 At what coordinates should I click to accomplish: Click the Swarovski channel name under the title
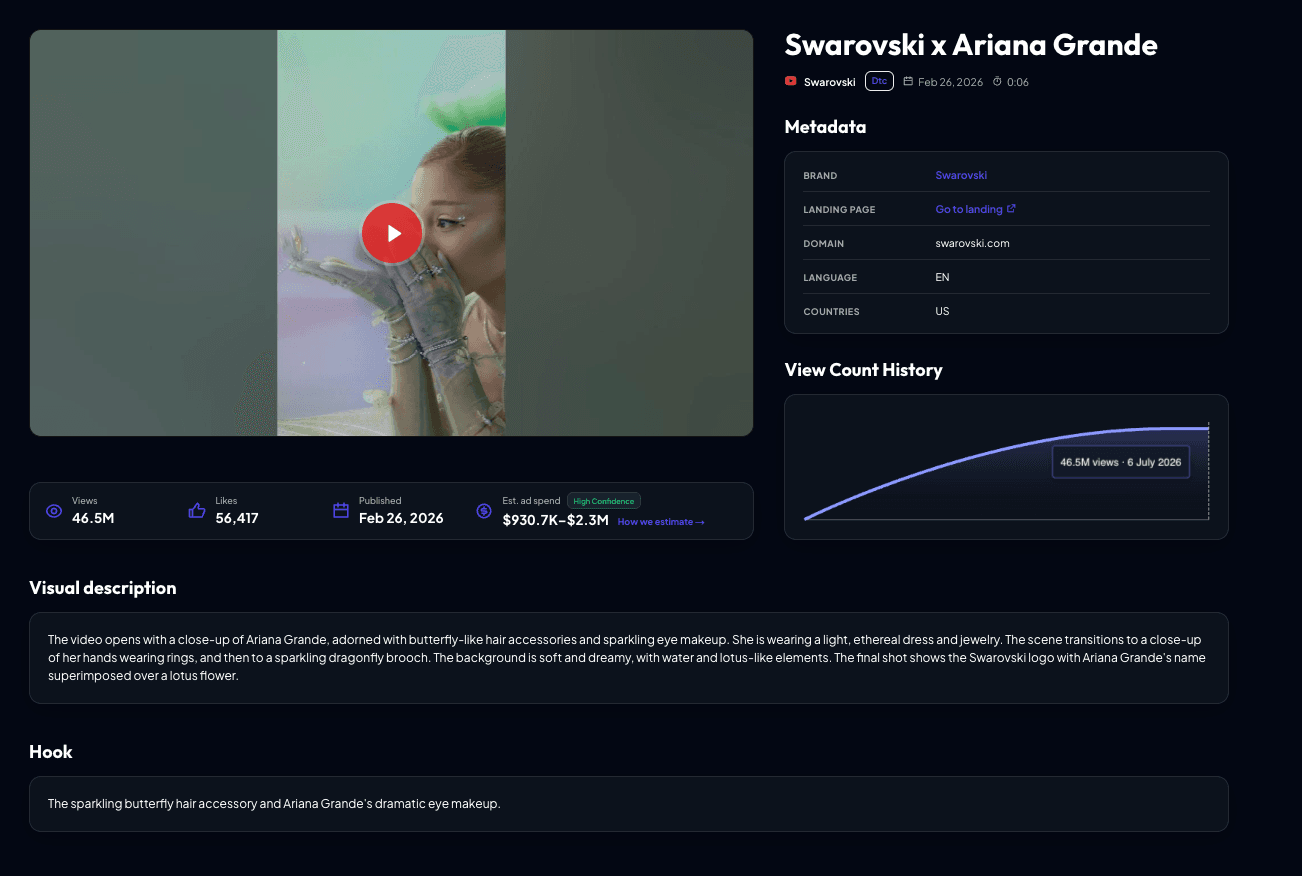(x=830, y=82)
